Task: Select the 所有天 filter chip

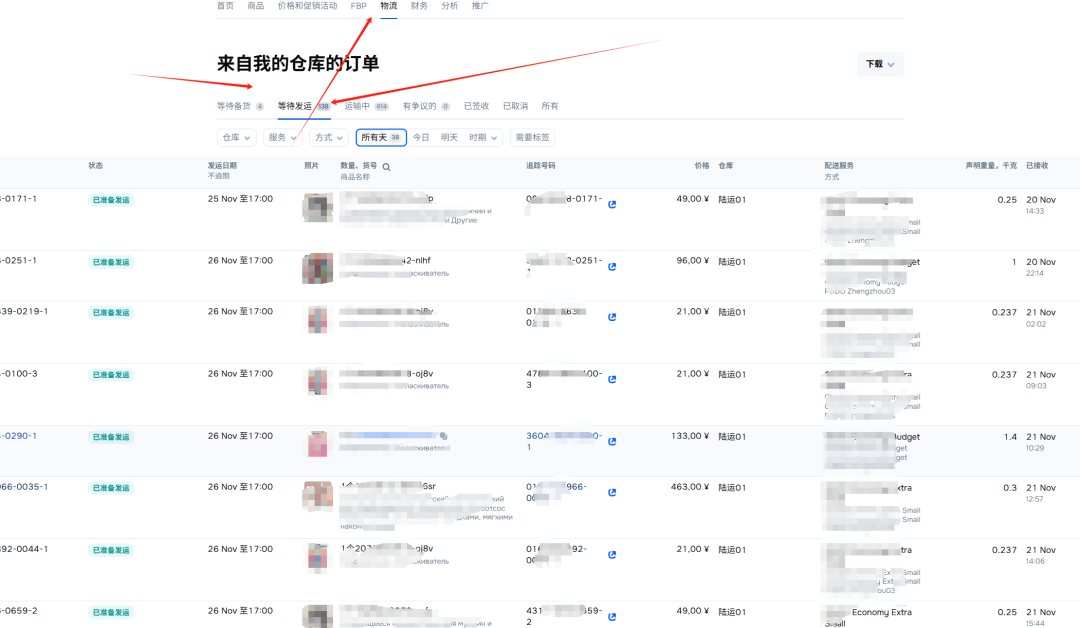Action: tap(381, 138)
